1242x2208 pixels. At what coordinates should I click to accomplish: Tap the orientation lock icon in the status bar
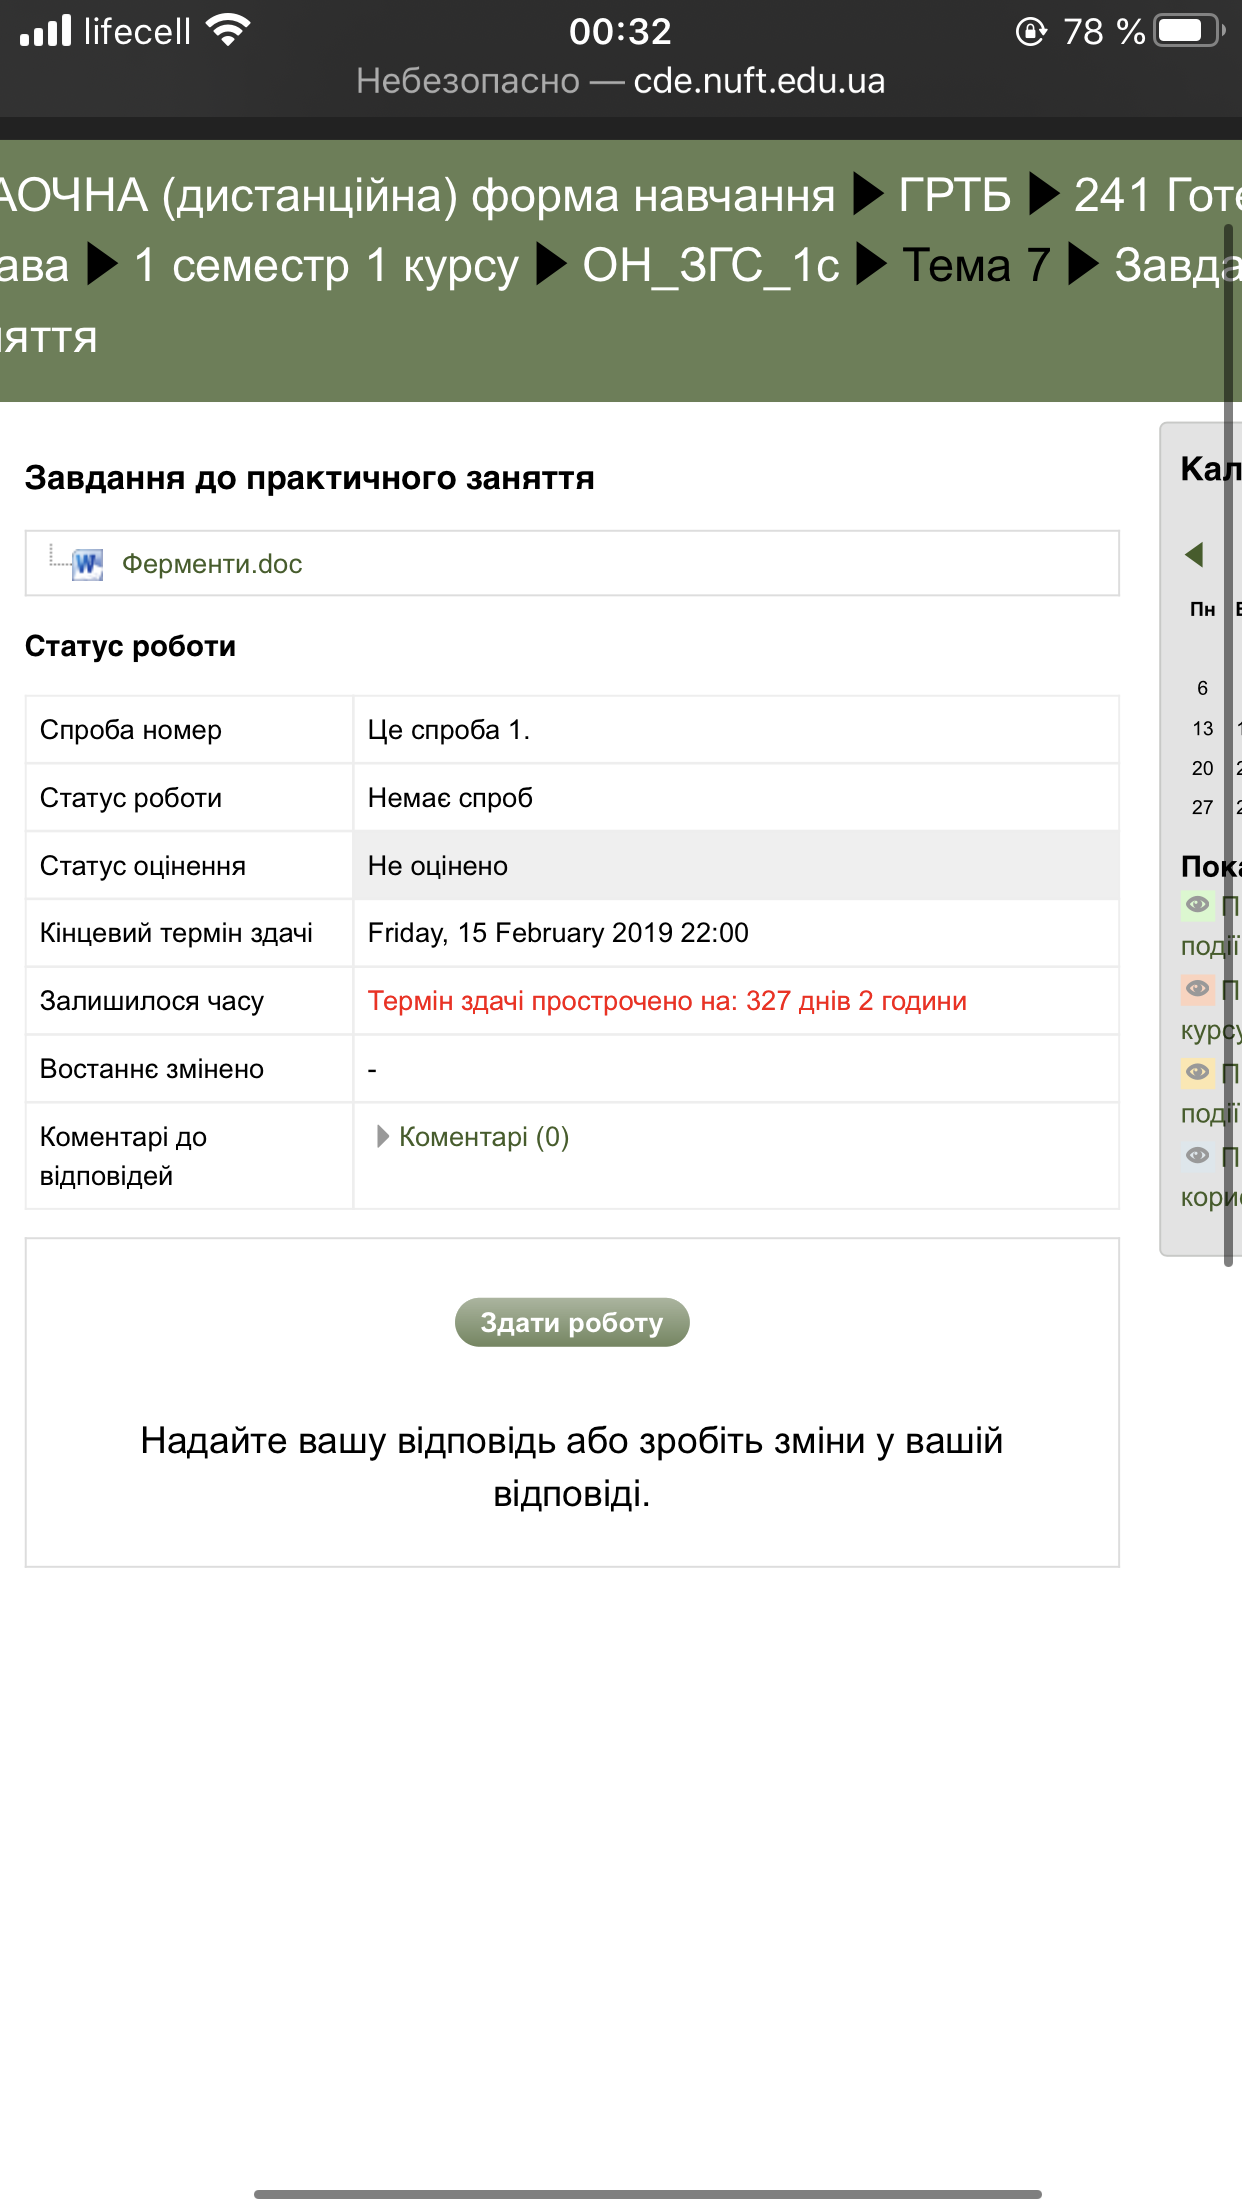(x=1030, y=32)
